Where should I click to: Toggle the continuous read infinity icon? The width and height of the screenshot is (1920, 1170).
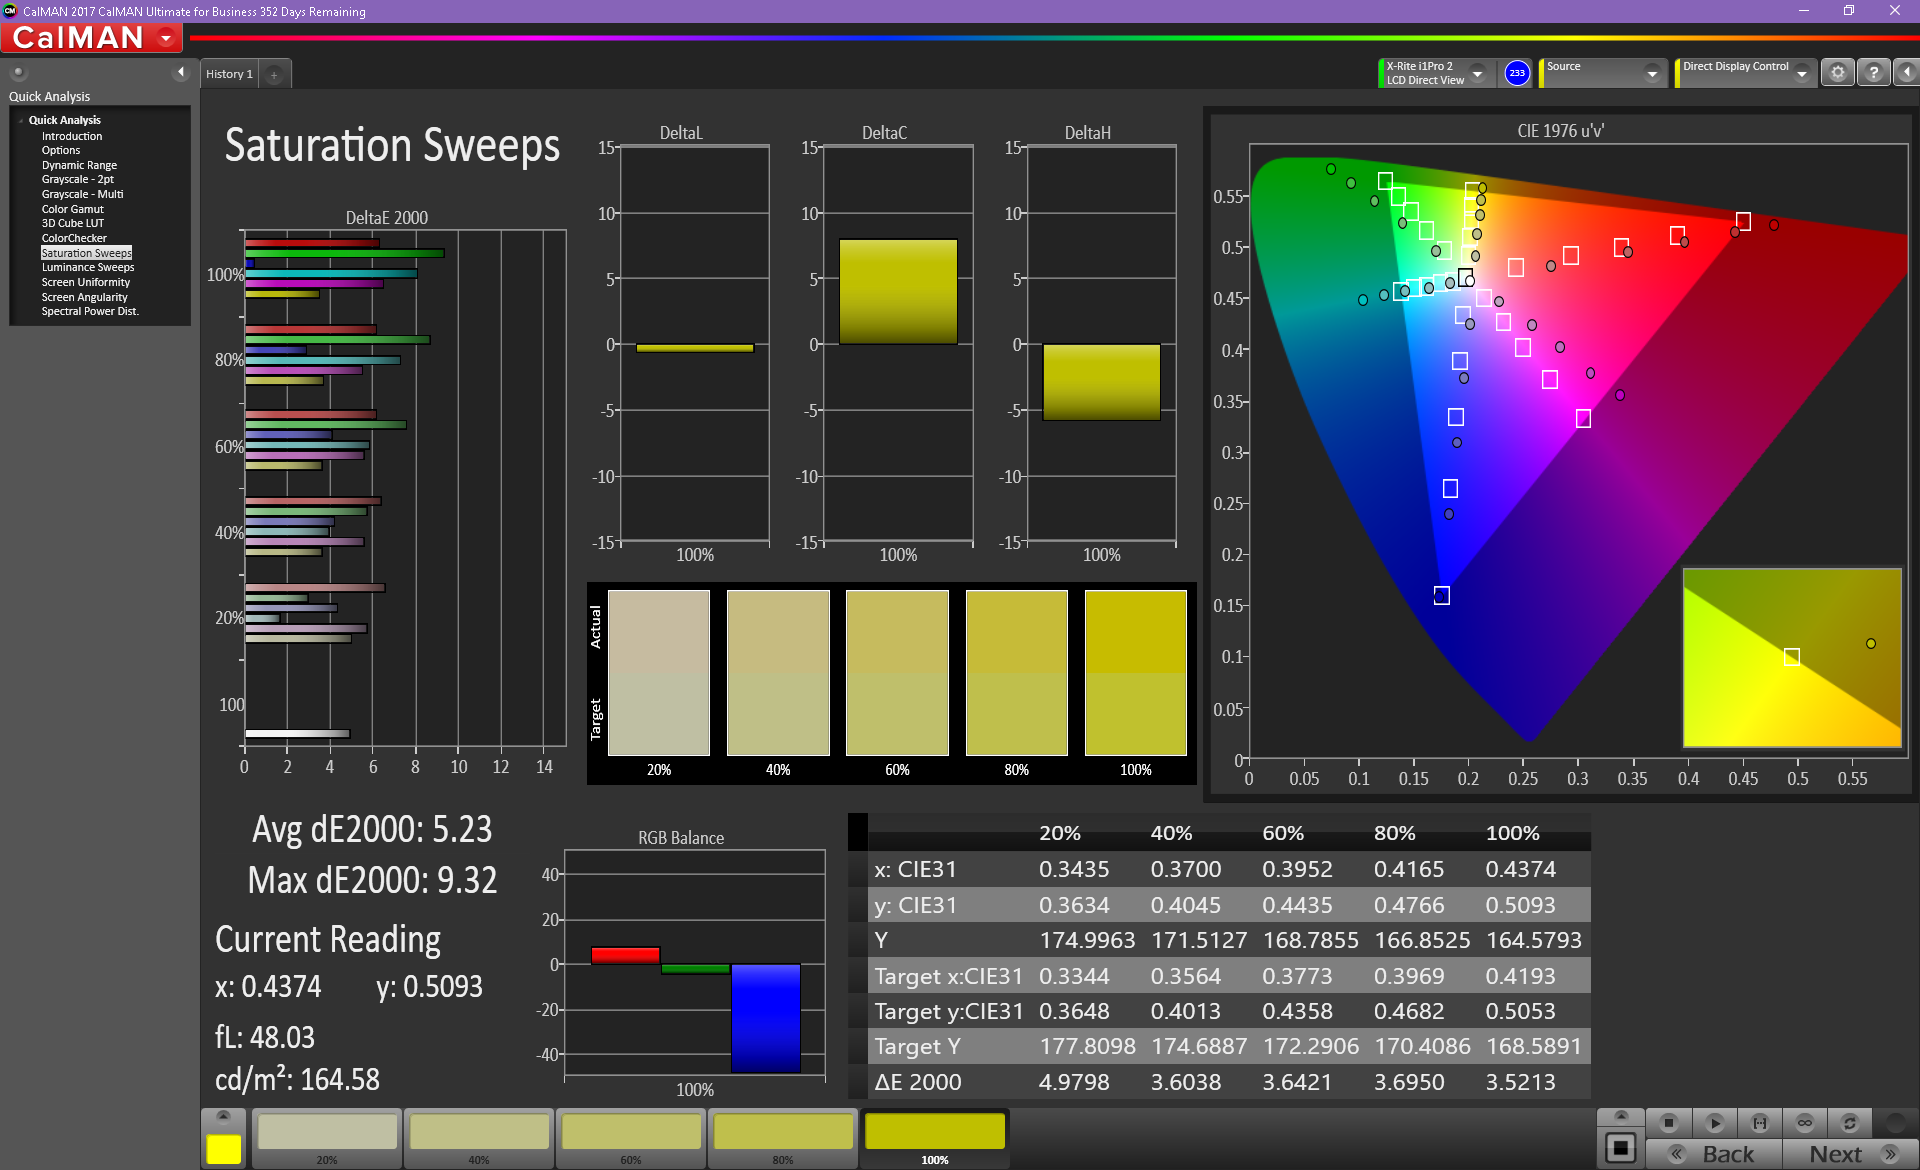tap(1805, 1123)
